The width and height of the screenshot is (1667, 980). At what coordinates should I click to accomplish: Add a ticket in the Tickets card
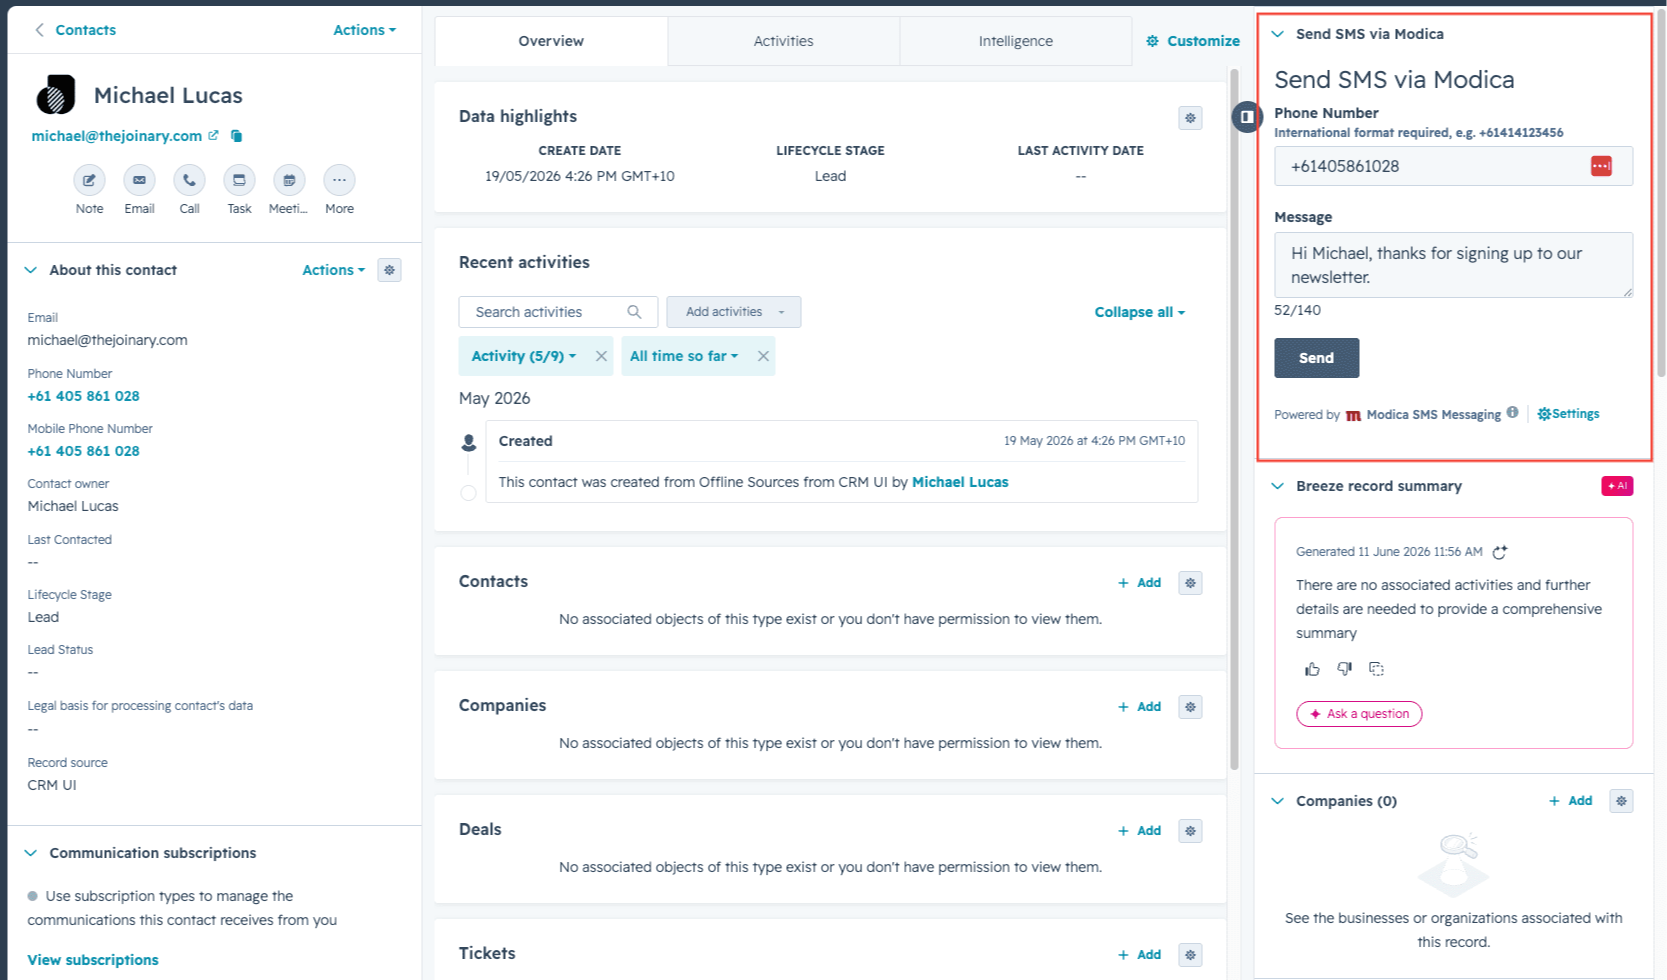(1139, 955)
